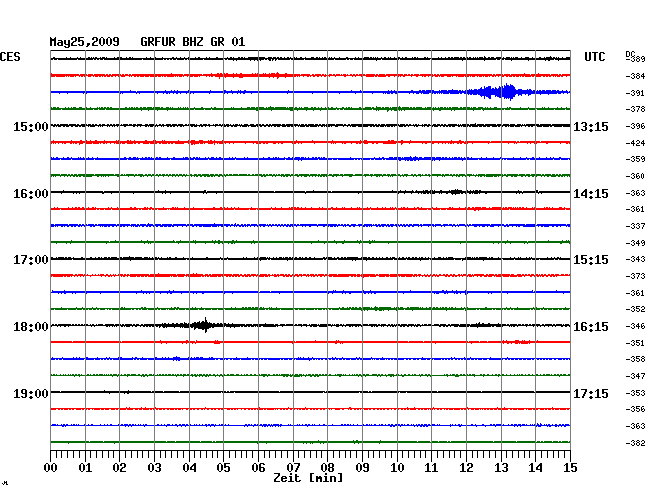The height and width of the screenshot is (494, 650).
Task: Select the 19:00 local time label
Action: (31, 393)
